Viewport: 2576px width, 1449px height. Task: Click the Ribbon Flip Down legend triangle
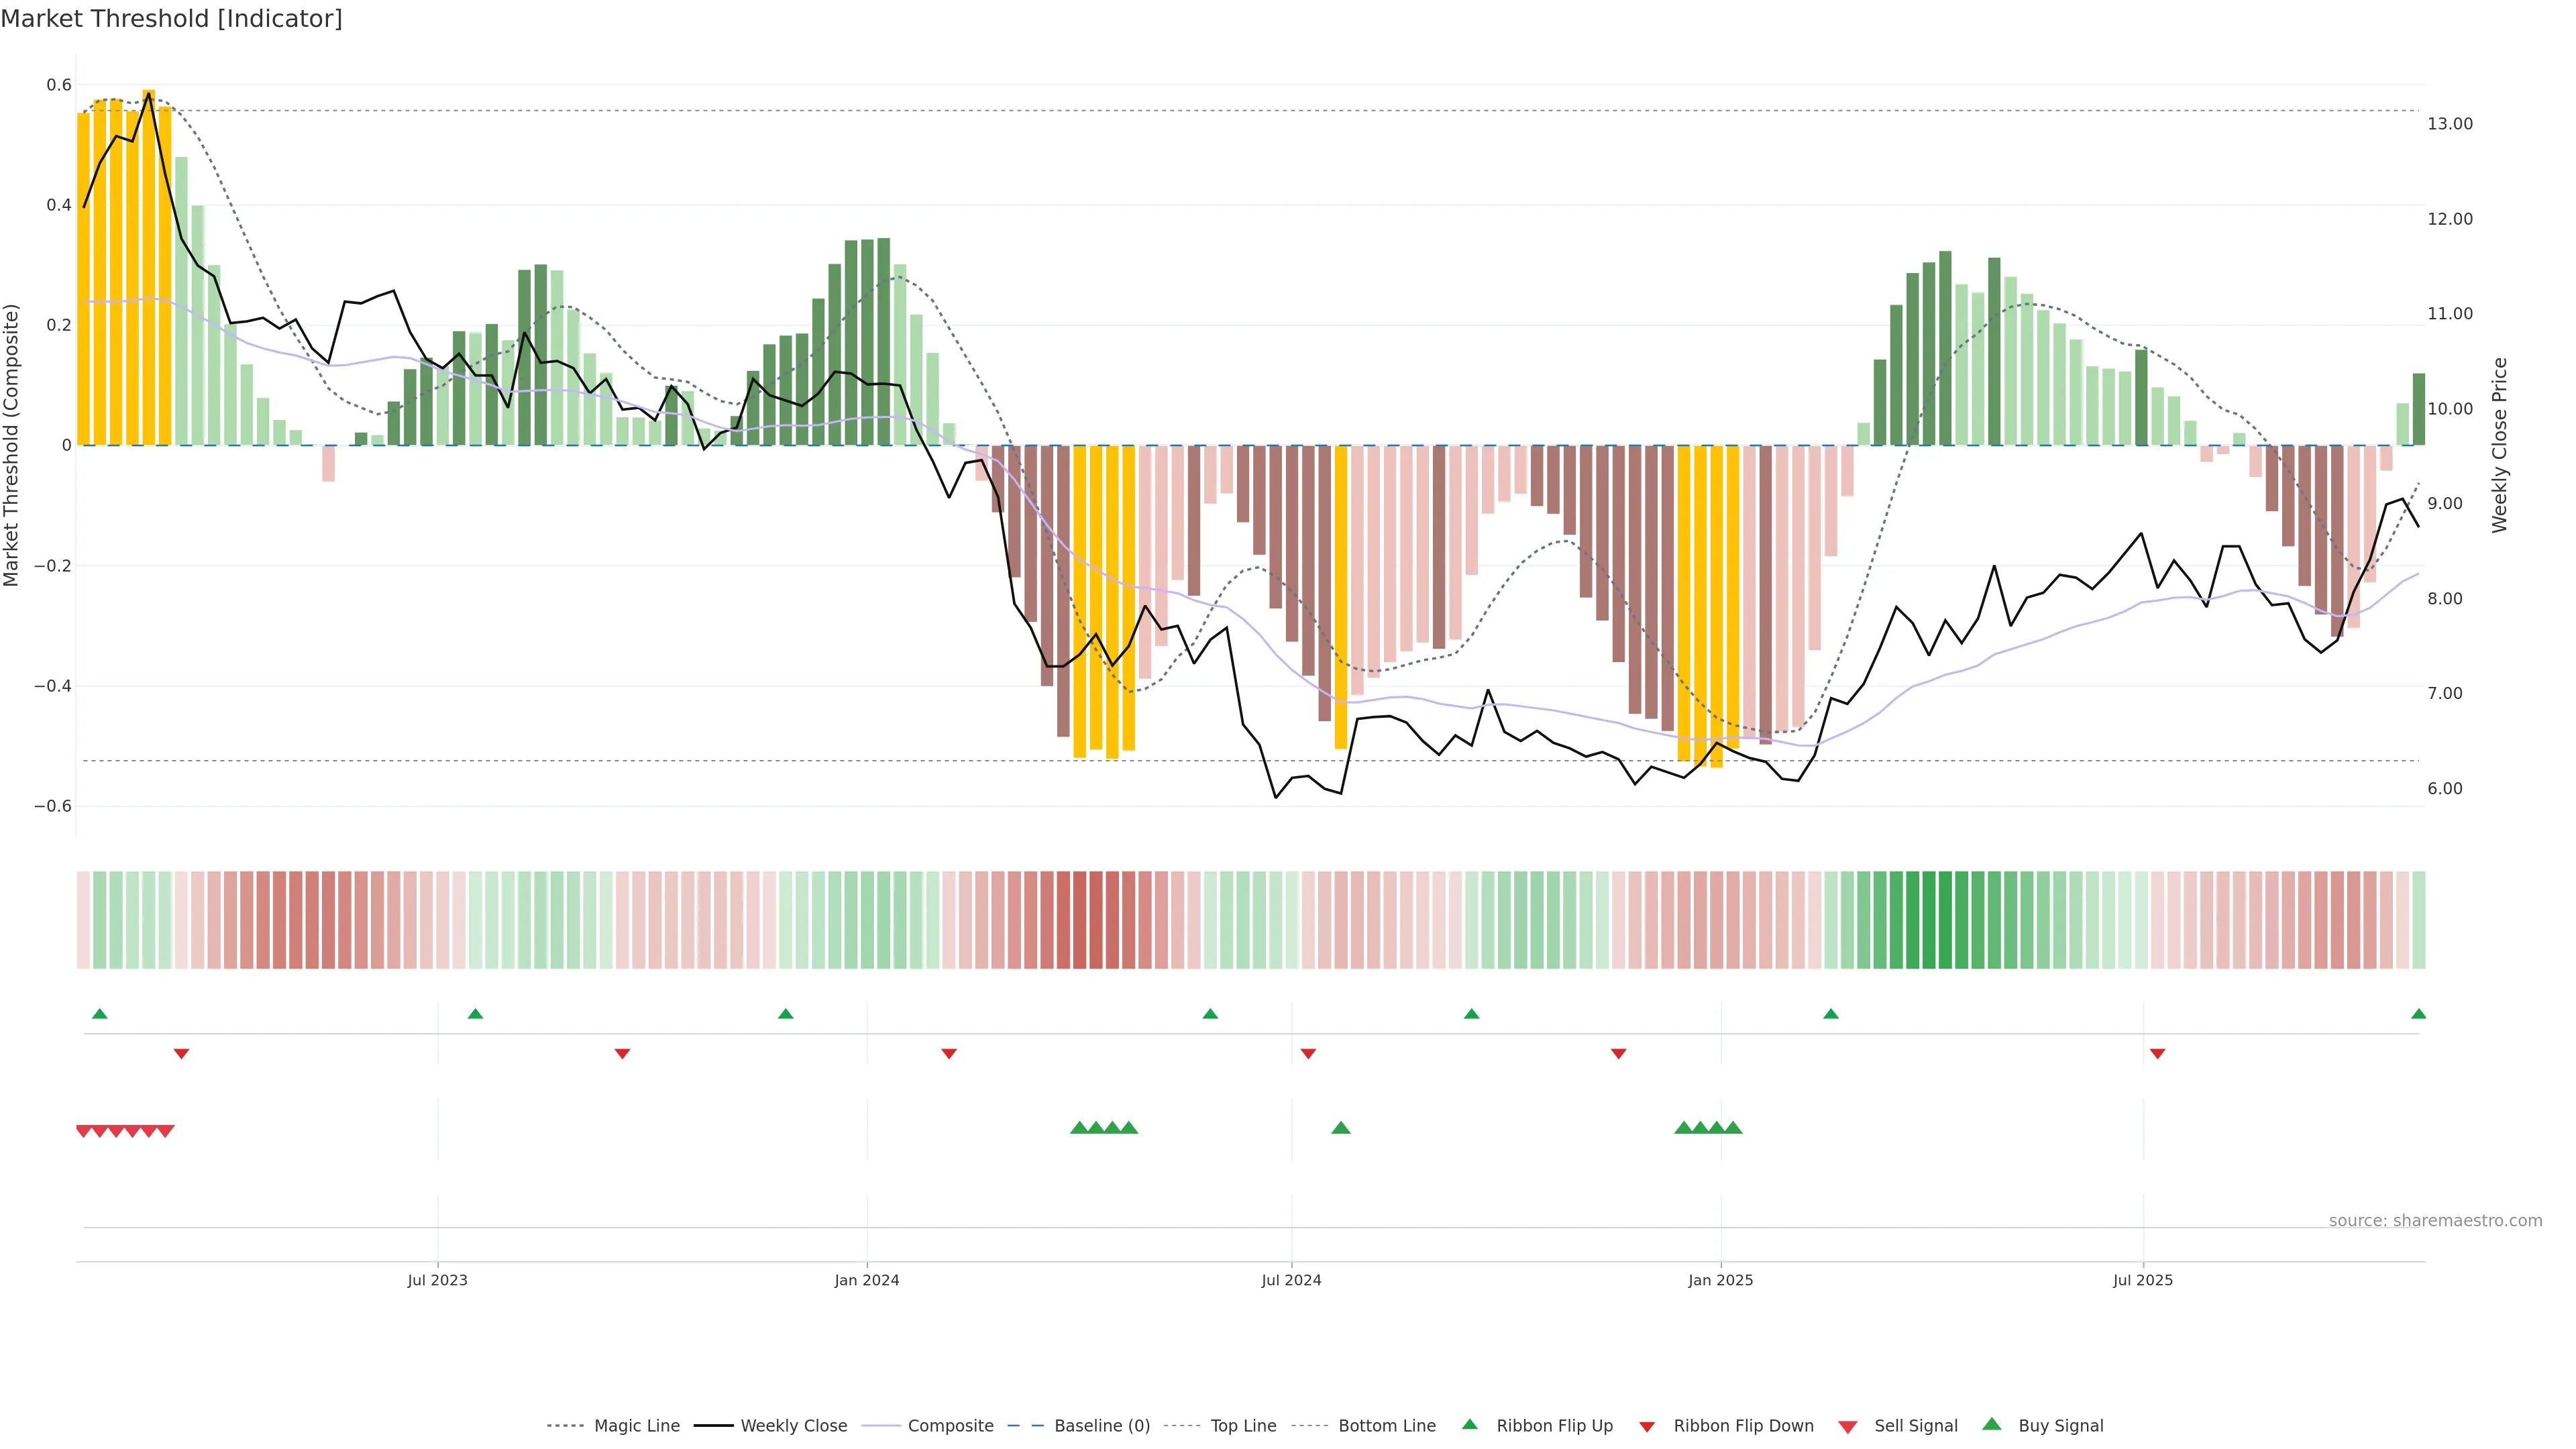[x=1646, y=1426]
